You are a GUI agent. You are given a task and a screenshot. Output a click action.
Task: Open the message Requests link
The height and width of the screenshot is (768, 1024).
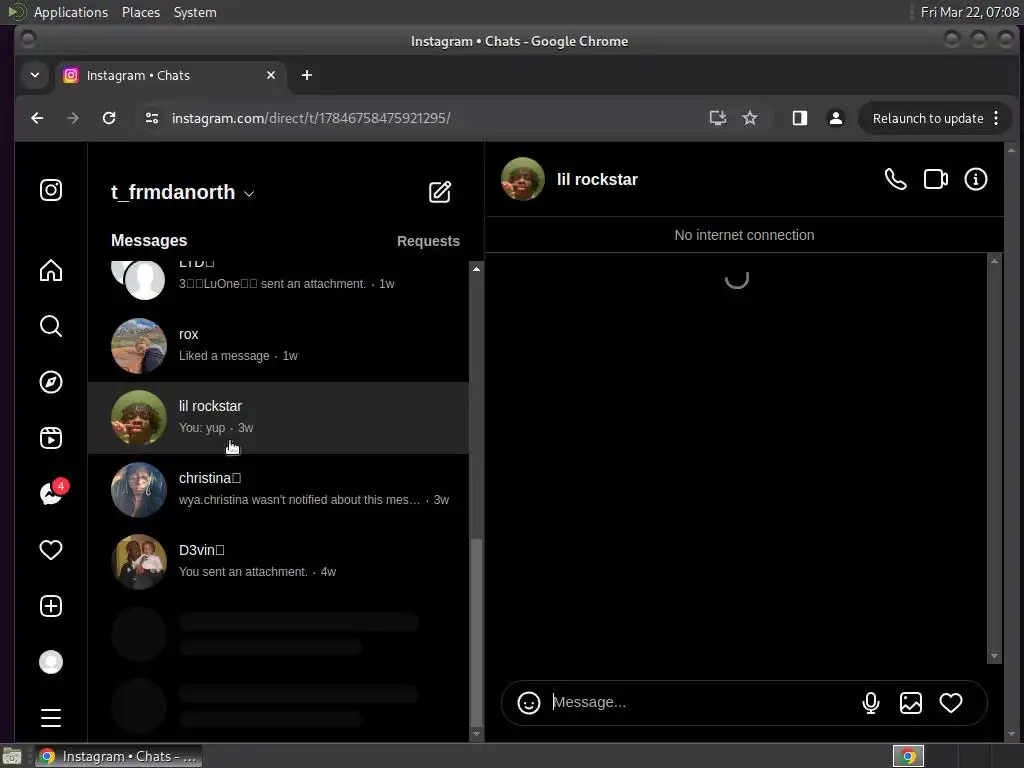coord(428,241)
